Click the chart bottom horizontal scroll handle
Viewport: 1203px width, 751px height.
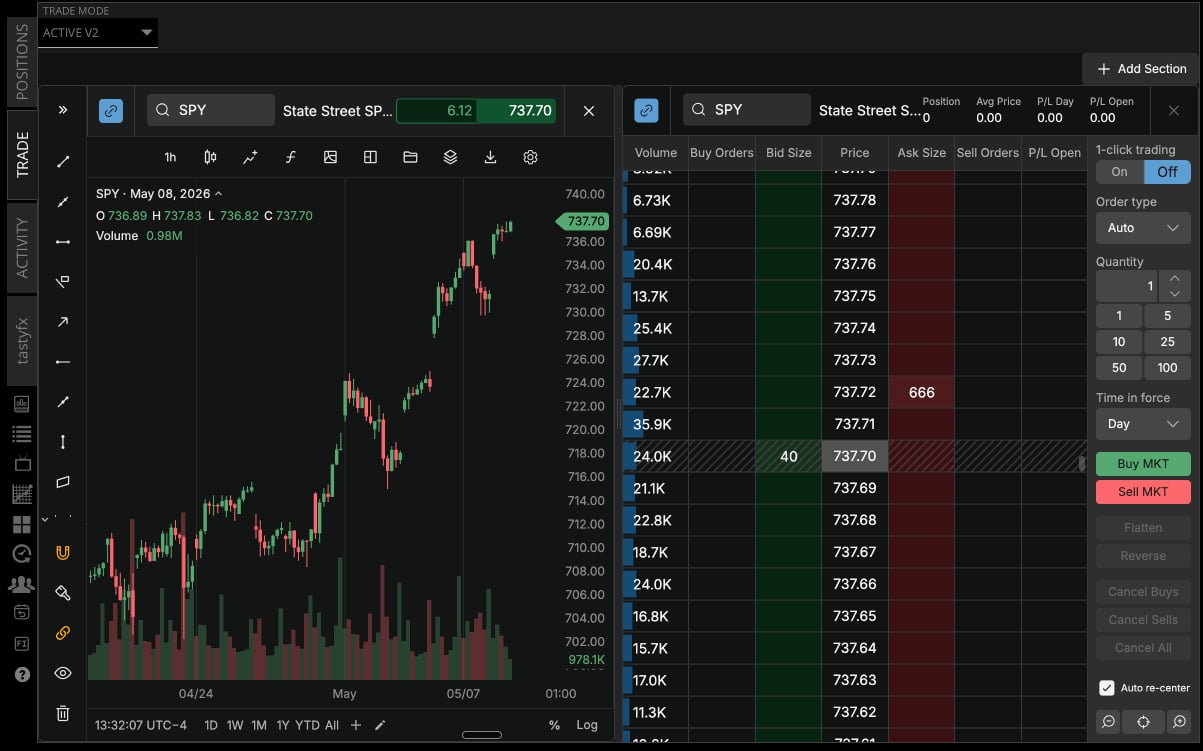pos(482,735)
